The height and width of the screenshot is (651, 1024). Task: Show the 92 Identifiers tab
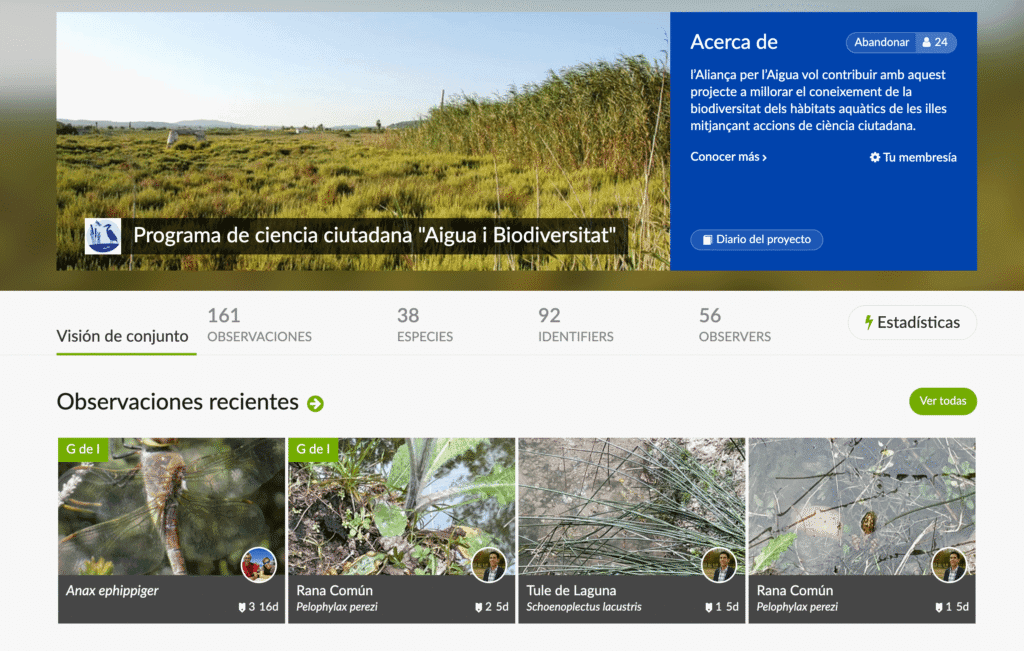pyautogui.click(x=575, y=326)
